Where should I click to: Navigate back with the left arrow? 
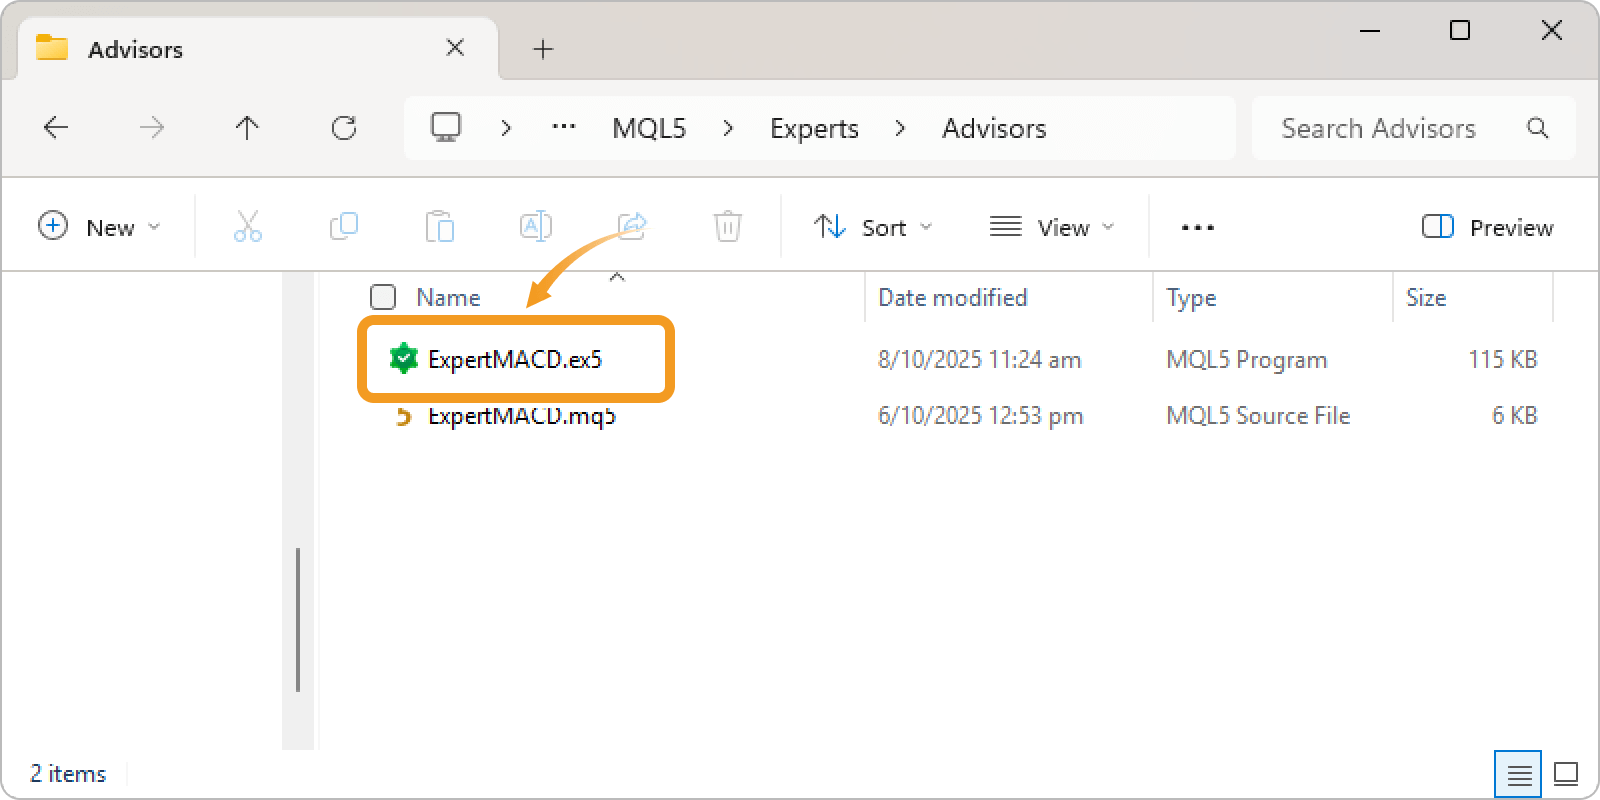(56, 128)
